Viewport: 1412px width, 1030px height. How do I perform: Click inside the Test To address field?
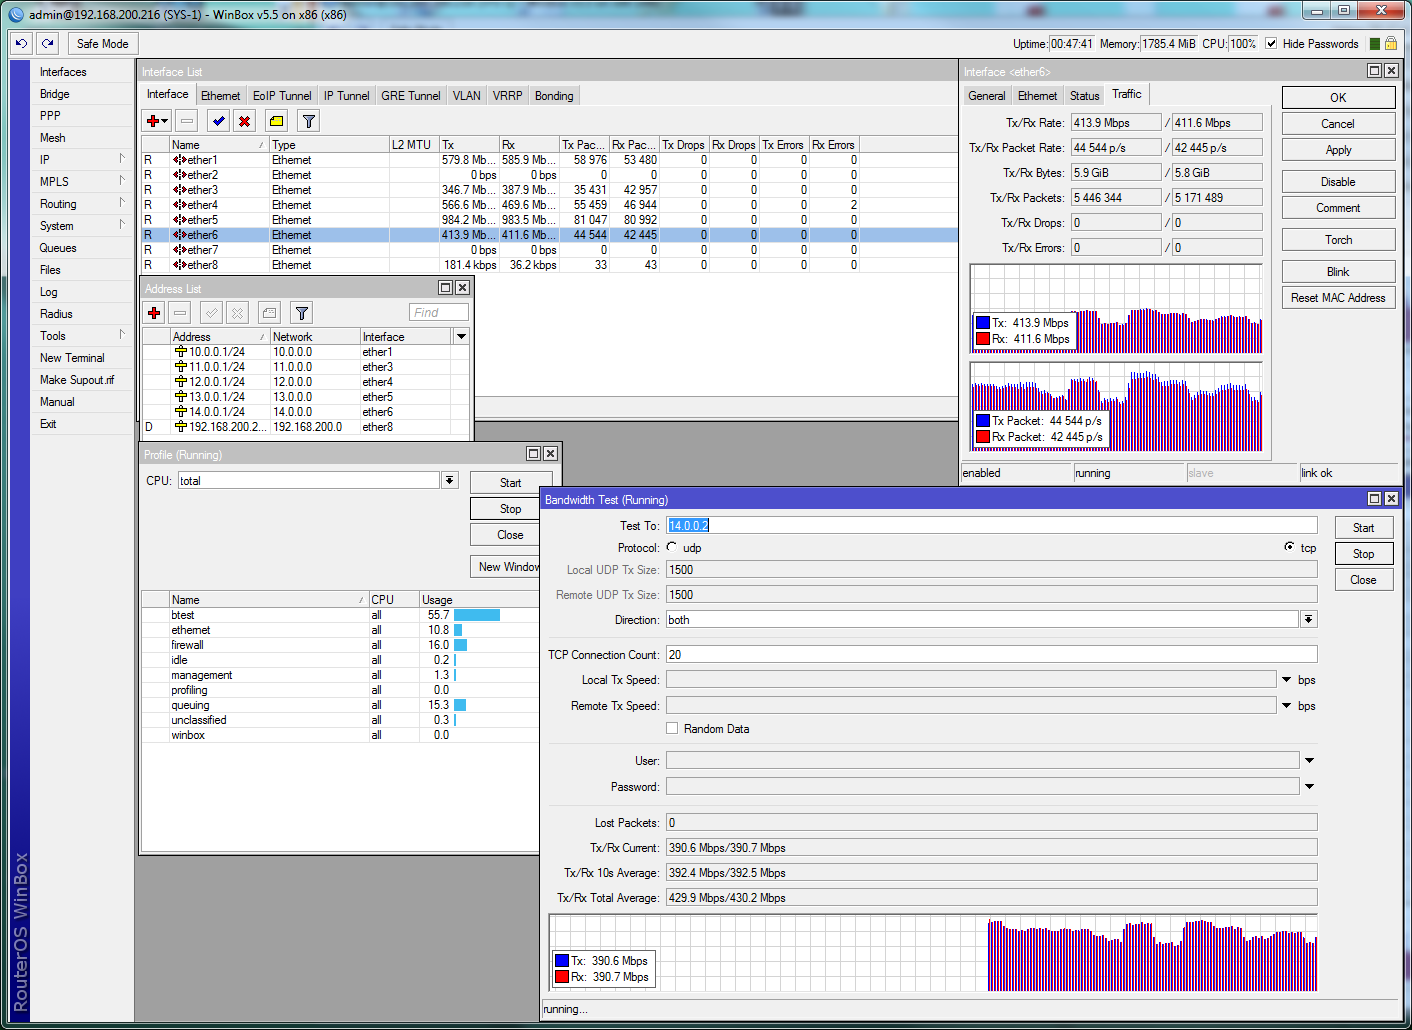click(900, 524)
